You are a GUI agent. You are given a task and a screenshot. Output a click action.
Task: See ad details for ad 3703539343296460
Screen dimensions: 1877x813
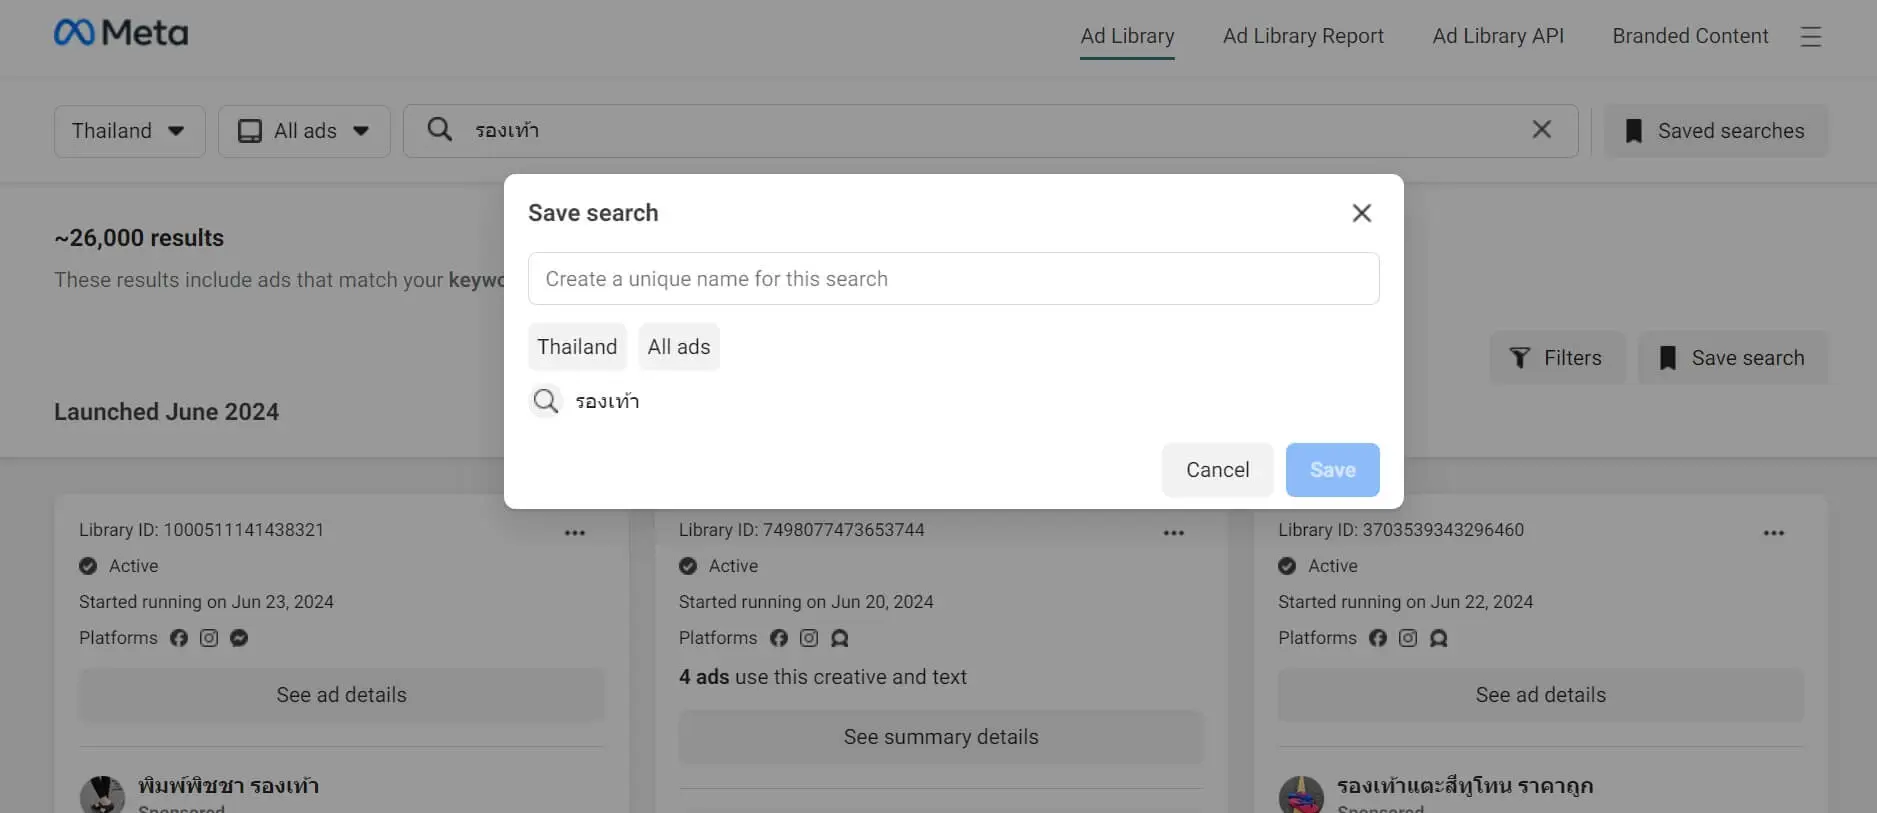pos(1541,695)
